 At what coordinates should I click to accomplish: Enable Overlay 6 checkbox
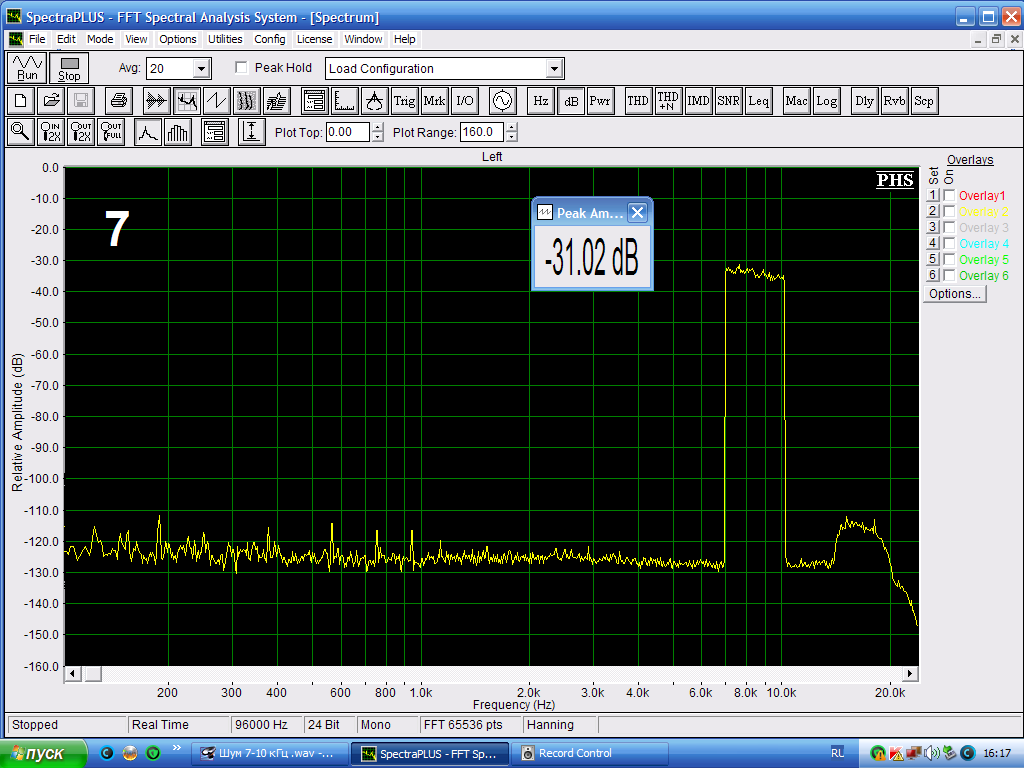point(950,275)
